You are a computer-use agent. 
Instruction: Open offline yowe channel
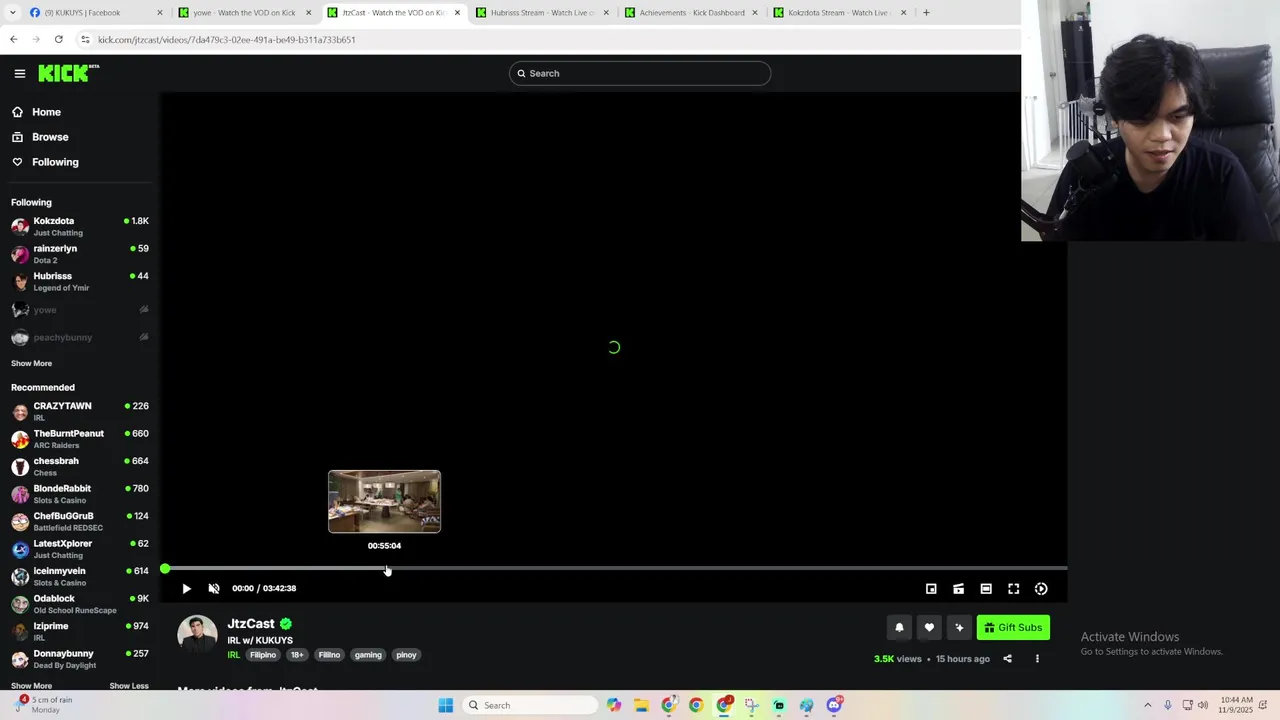pyautogui.click(x=80, y=310)
